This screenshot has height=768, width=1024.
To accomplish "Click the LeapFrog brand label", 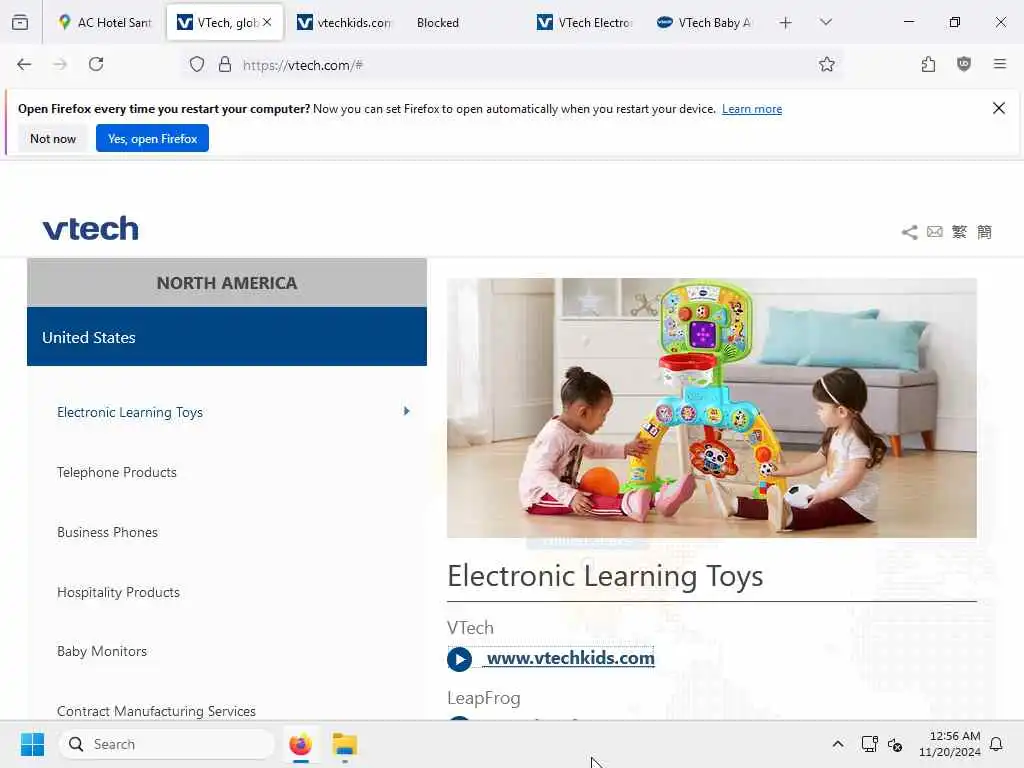I will coord(484,698).
